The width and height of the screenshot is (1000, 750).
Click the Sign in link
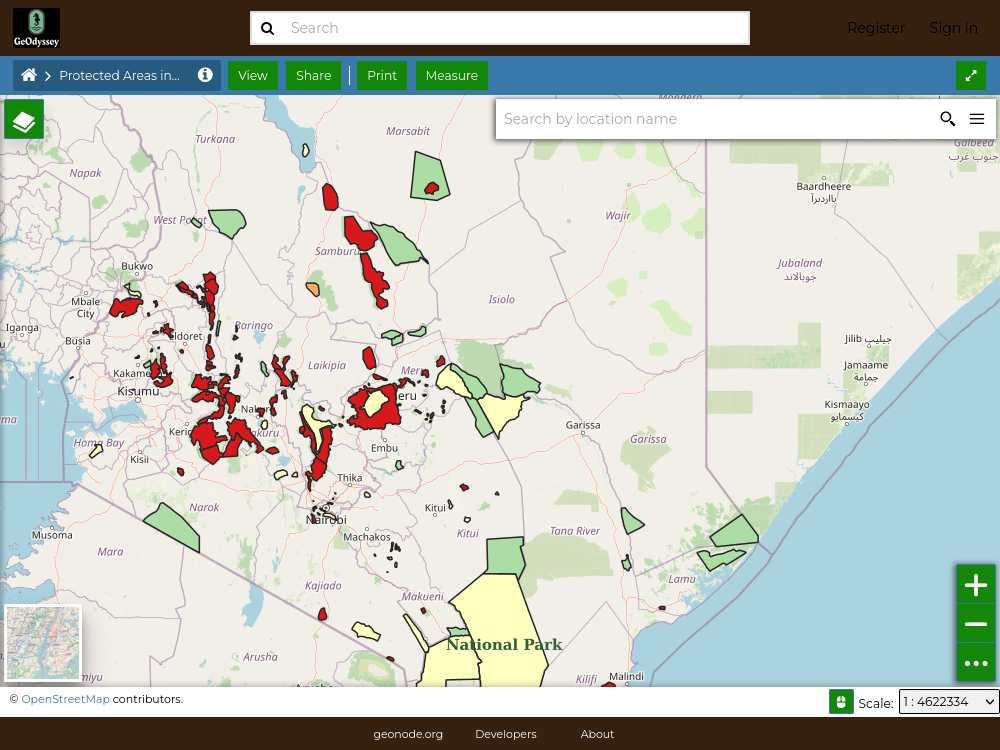click(953, 28)
